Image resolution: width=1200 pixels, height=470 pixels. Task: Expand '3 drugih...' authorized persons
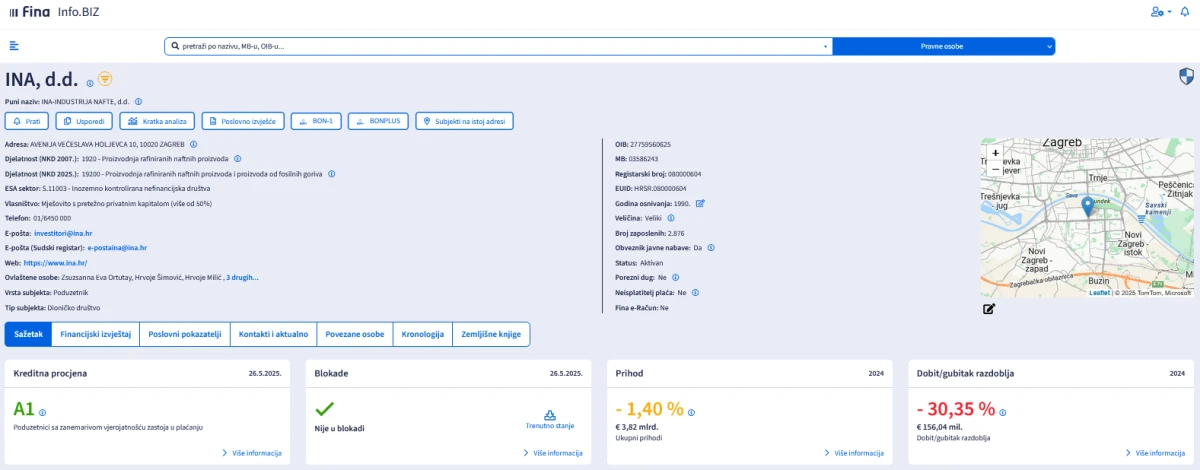pyautogui.click(x=242, y=277)
